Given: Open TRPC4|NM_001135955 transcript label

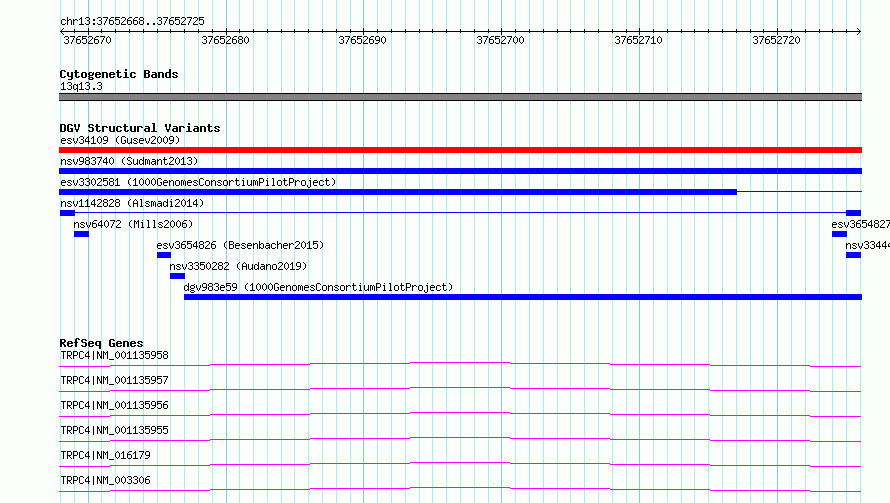Looking at the screenshot, I should (x=114, y=430).
